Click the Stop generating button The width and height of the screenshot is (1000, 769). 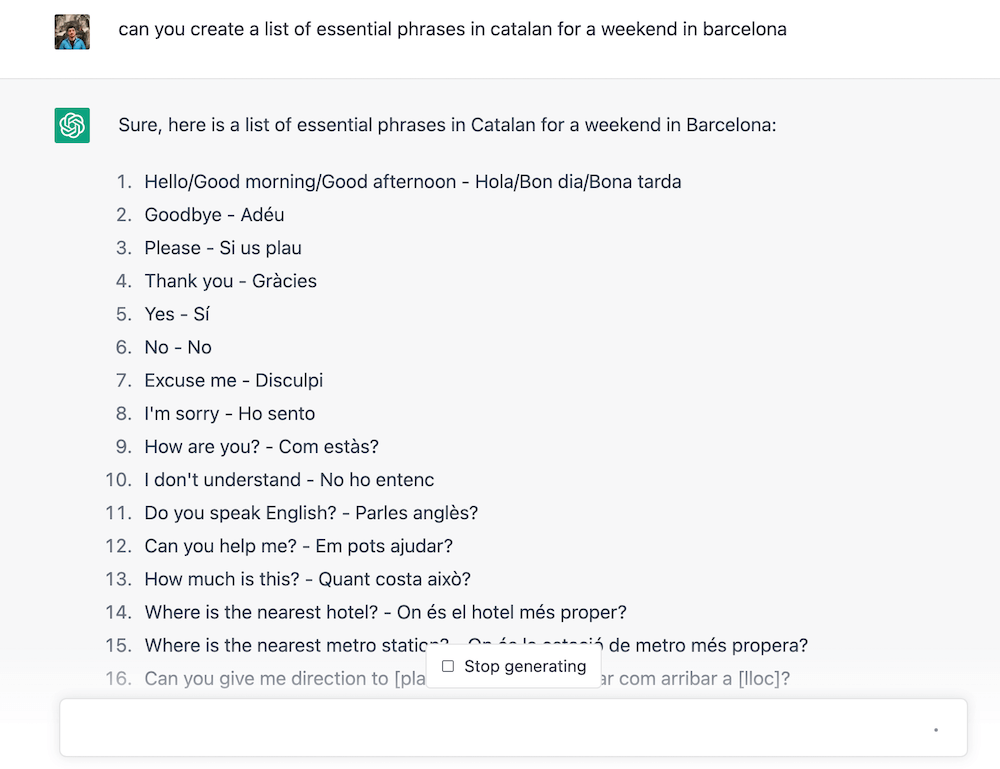tap(514, 666)
